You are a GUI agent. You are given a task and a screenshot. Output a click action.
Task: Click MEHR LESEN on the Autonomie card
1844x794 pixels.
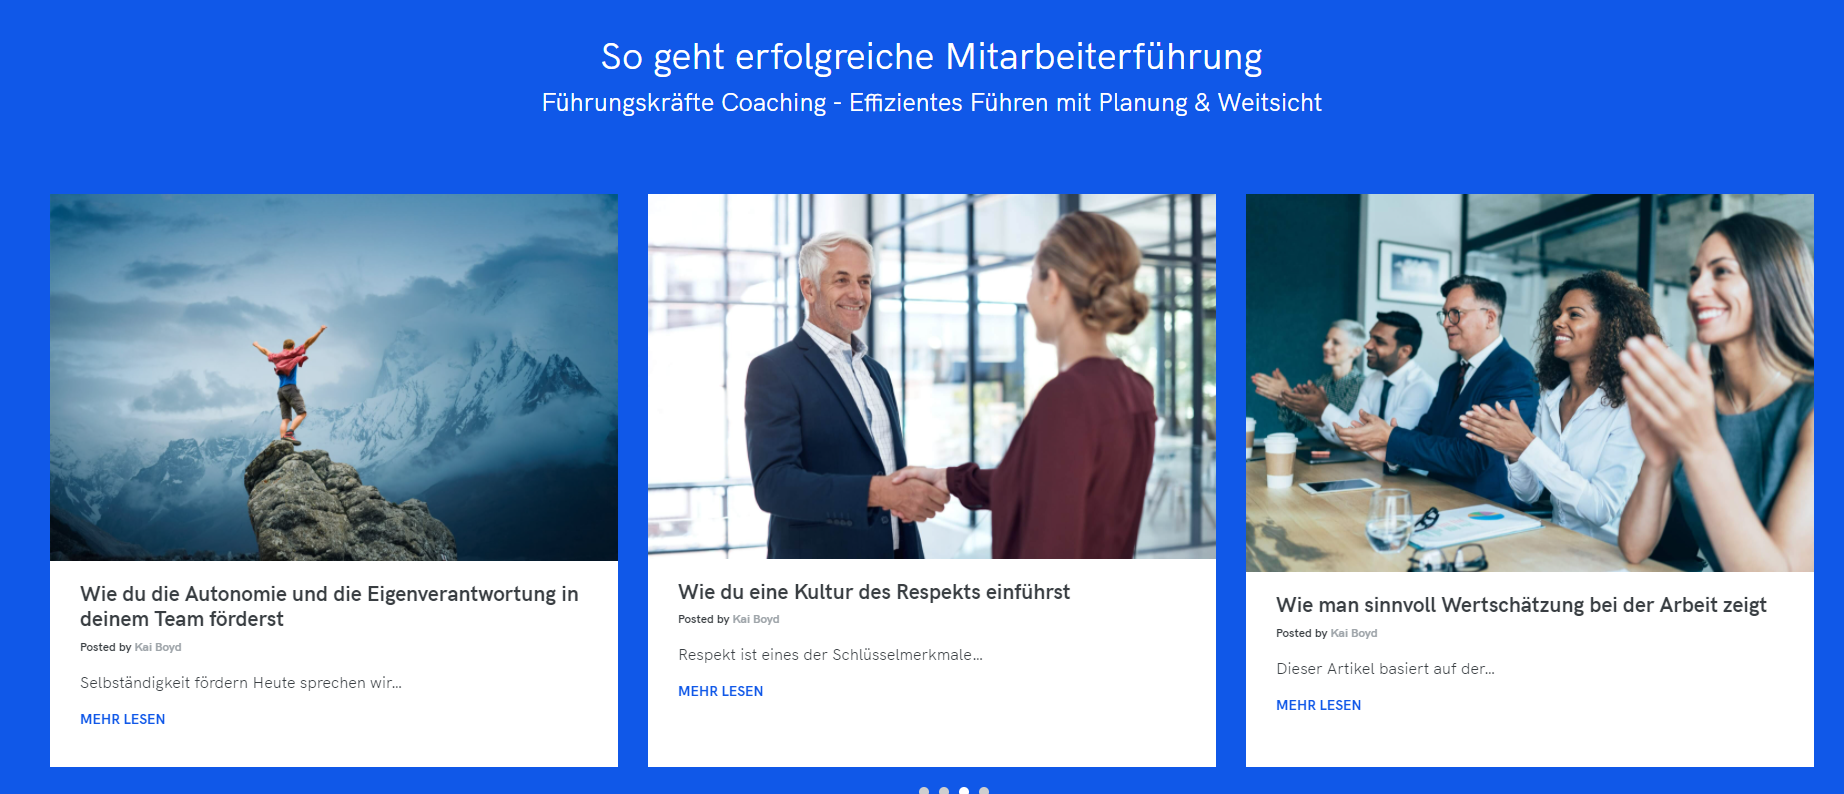[x=123, y=719]
